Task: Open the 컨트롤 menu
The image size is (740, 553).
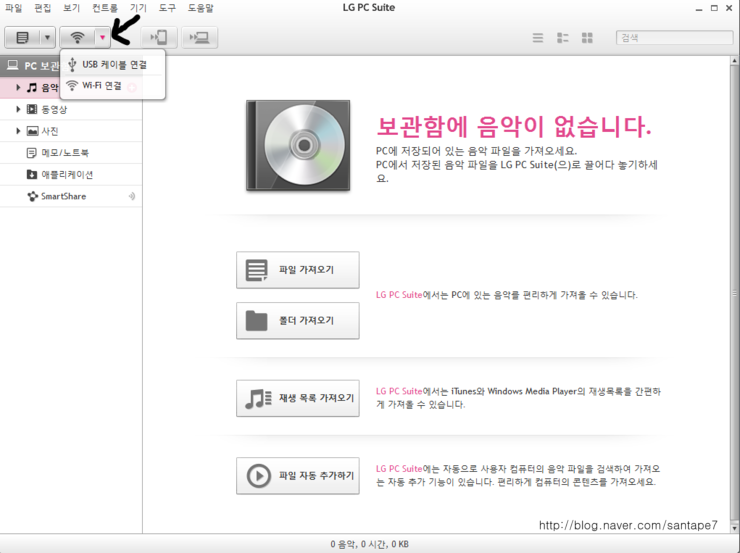Action: [x=105, y=8]
